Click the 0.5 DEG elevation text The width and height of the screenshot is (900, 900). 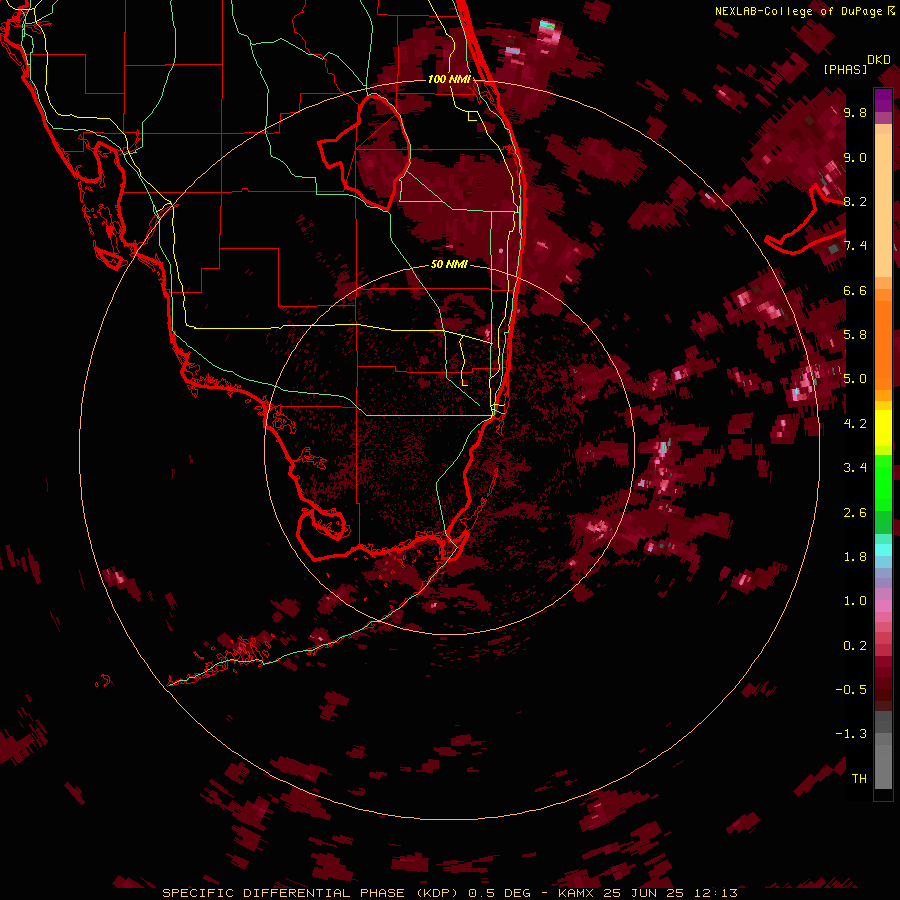tap(499, 893)
